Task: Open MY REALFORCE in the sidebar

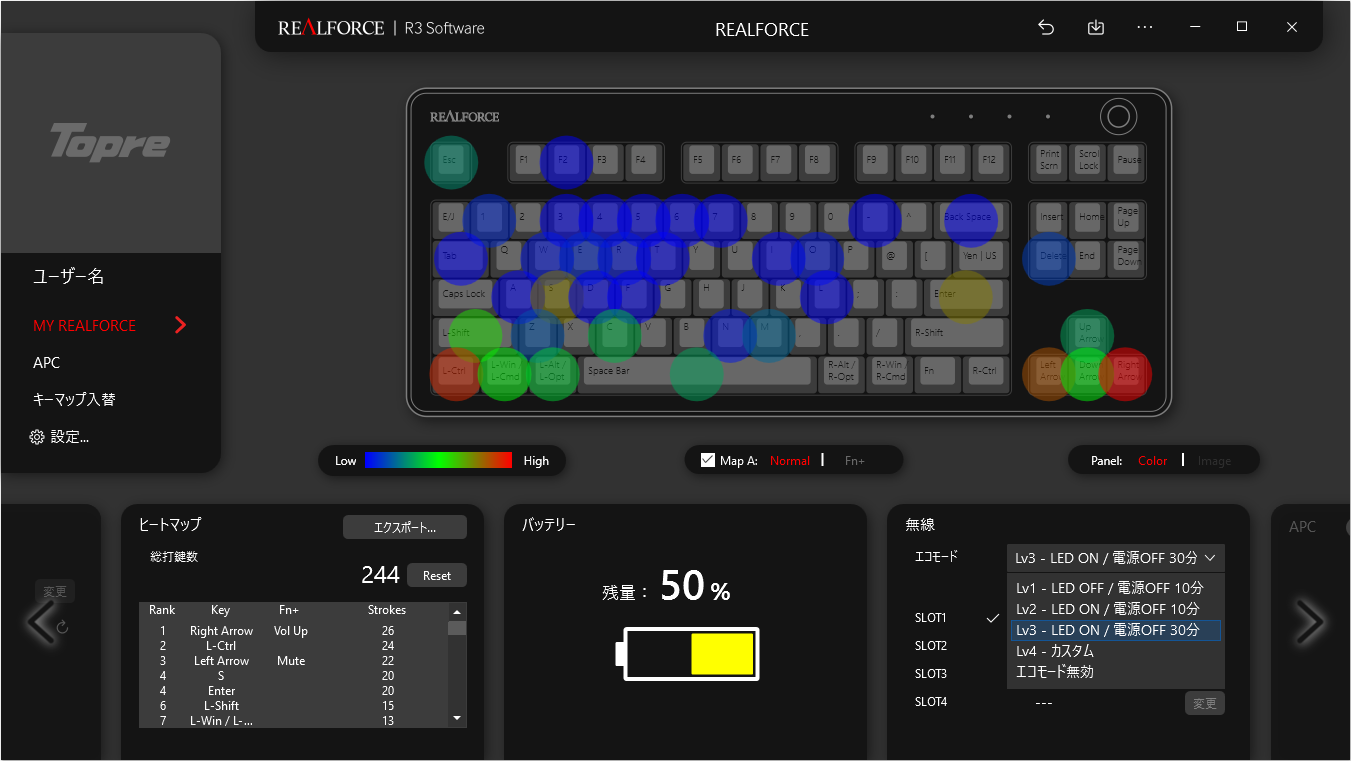Action: [84, 326]
